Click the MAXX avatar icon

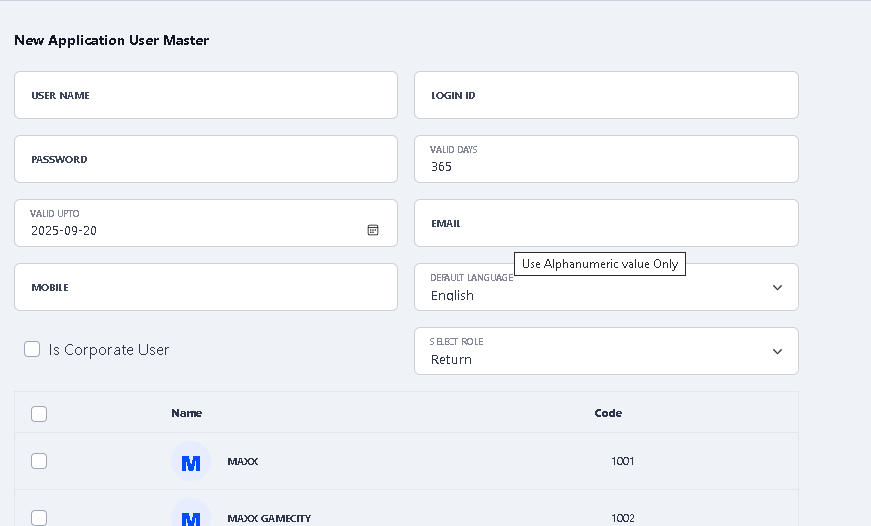click(x=191, y=462)
